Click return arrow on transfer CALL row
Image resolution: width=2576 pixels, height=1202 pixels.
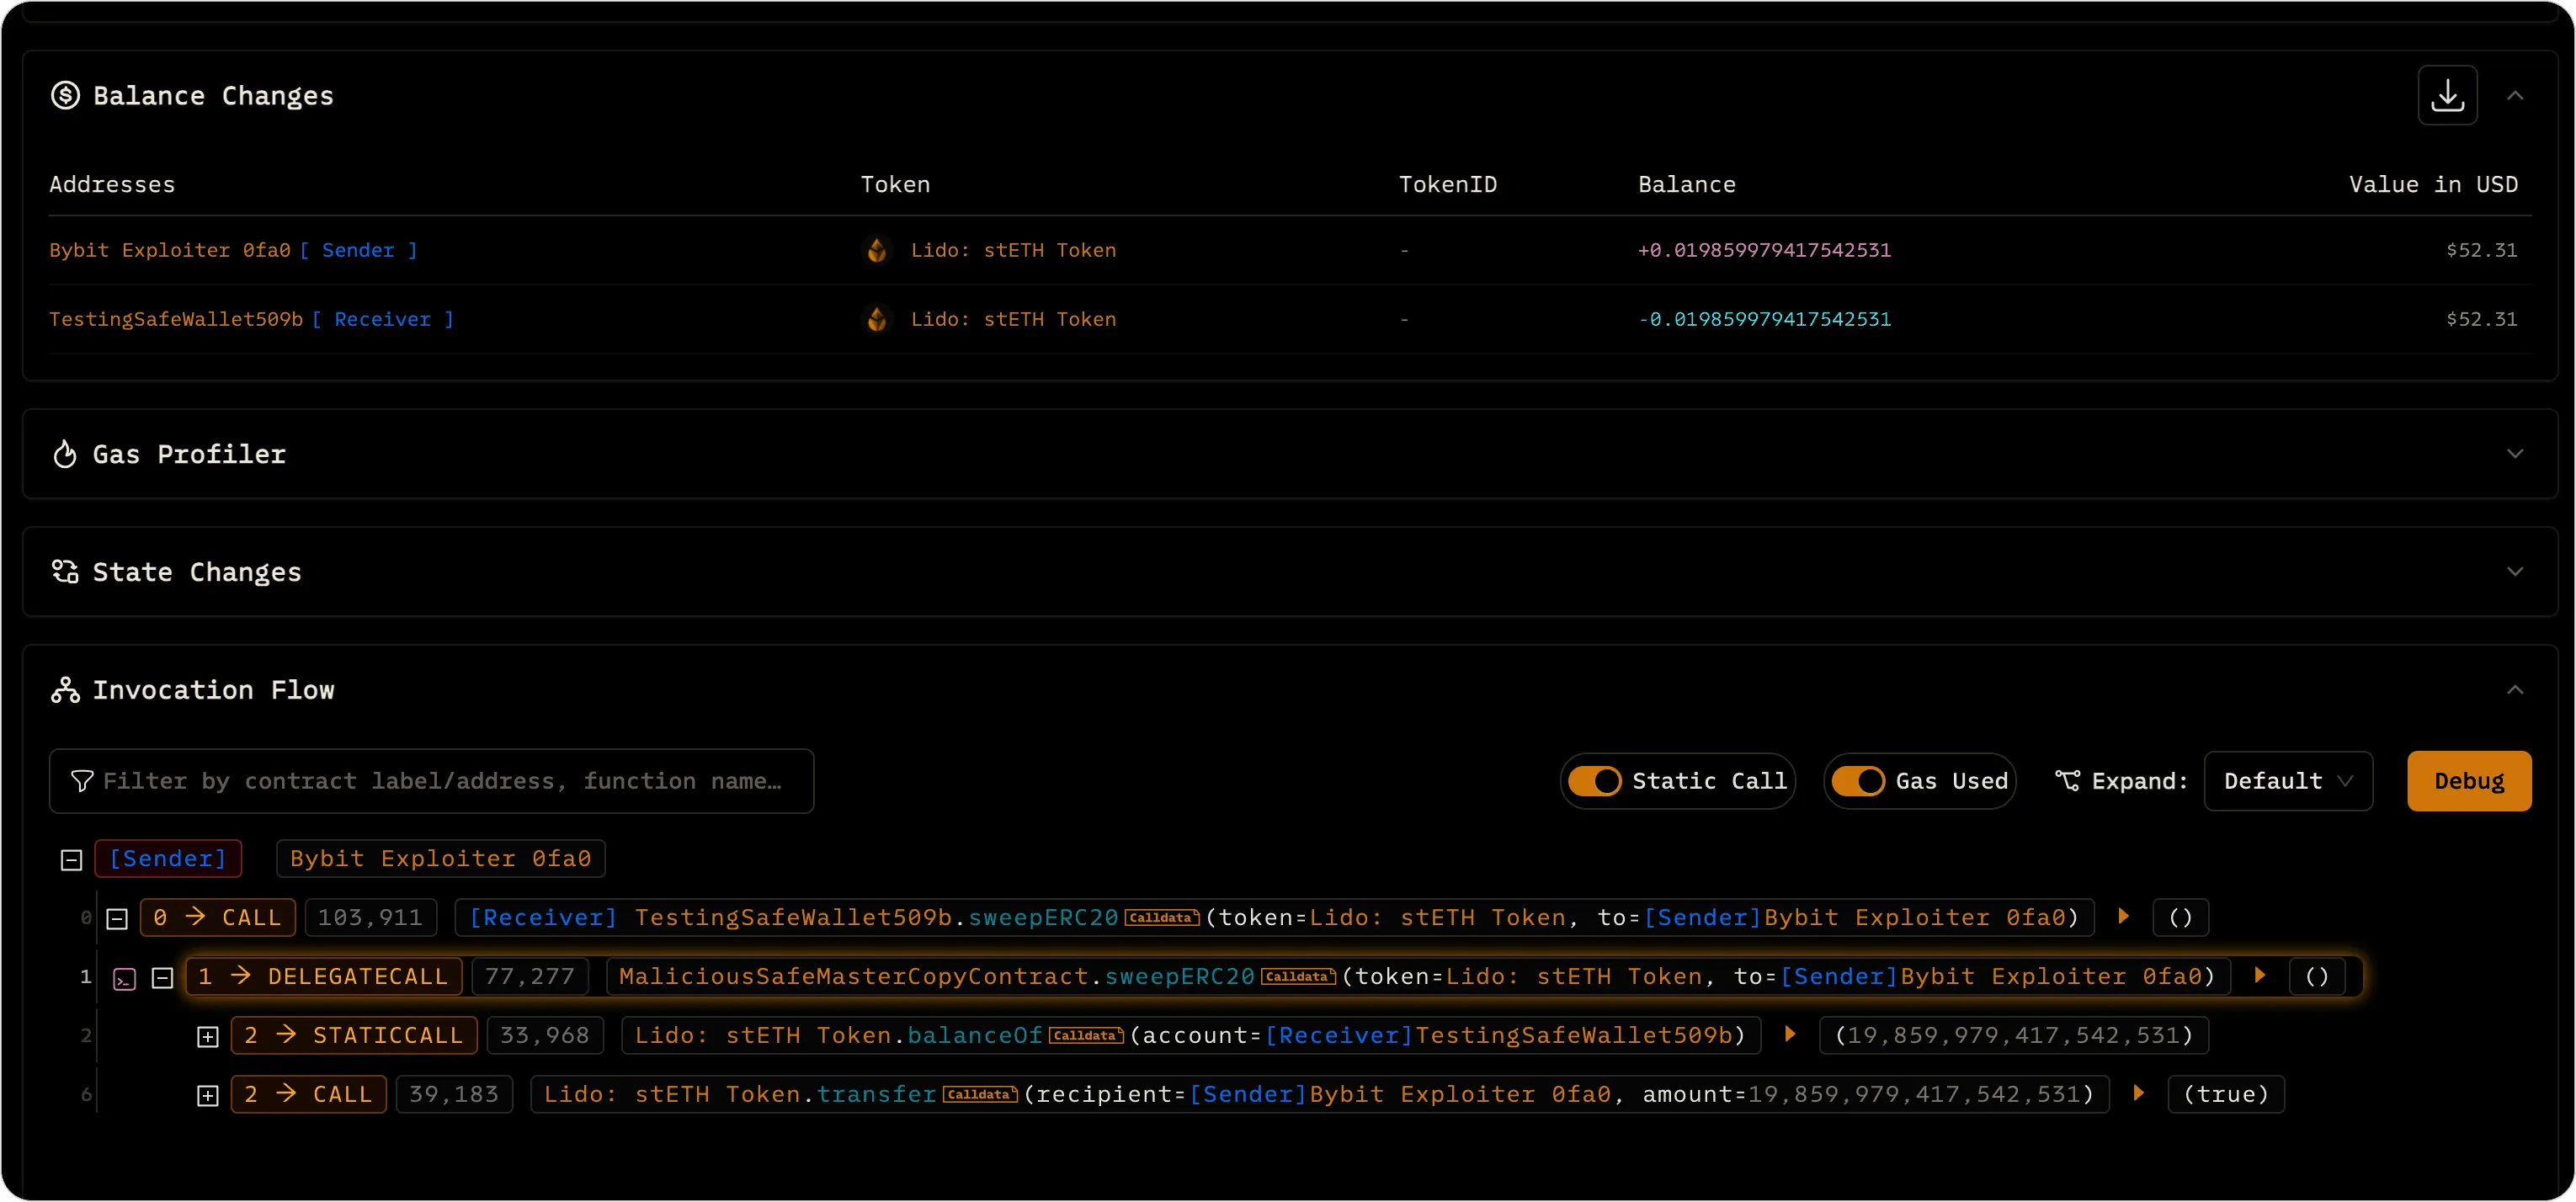(x=2138, y=1093)
